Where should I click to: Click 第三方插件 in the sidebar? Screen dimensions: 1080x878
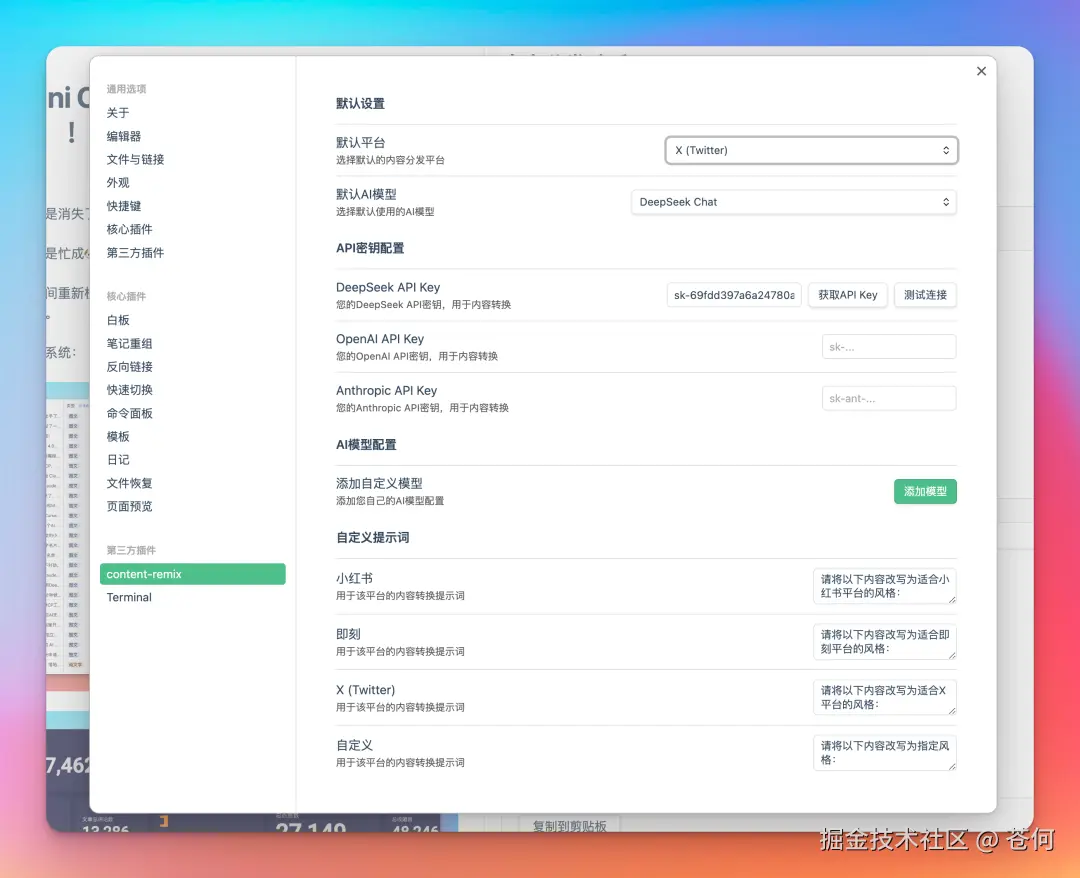click(x=135, y=253)
